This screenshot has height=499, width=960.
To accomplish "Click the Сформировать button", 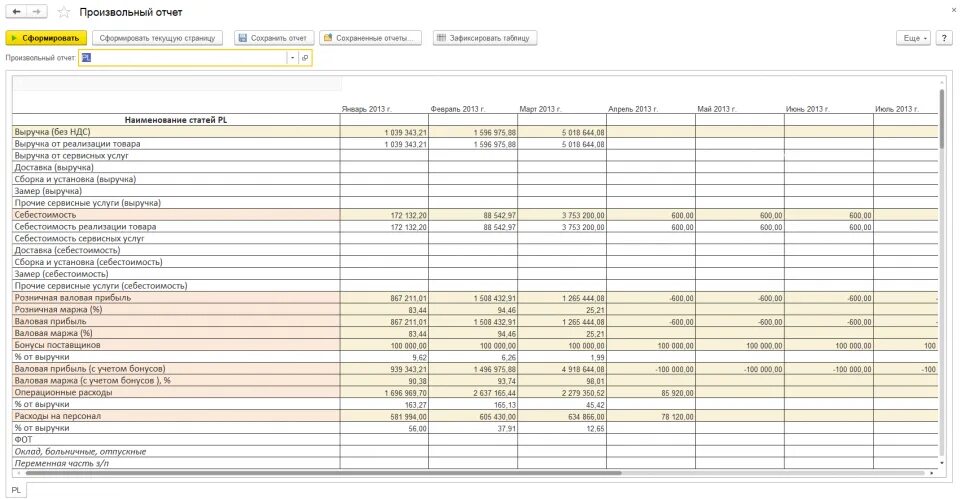I will [x=46, y=38].
